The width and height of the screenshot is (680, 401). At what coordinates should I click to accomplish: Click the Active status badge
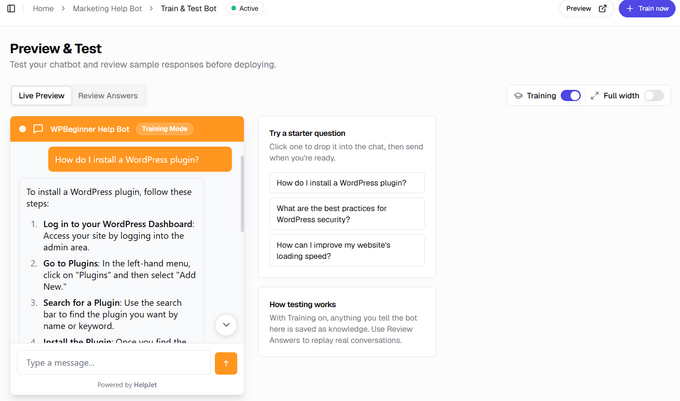(x=245, y=8)
